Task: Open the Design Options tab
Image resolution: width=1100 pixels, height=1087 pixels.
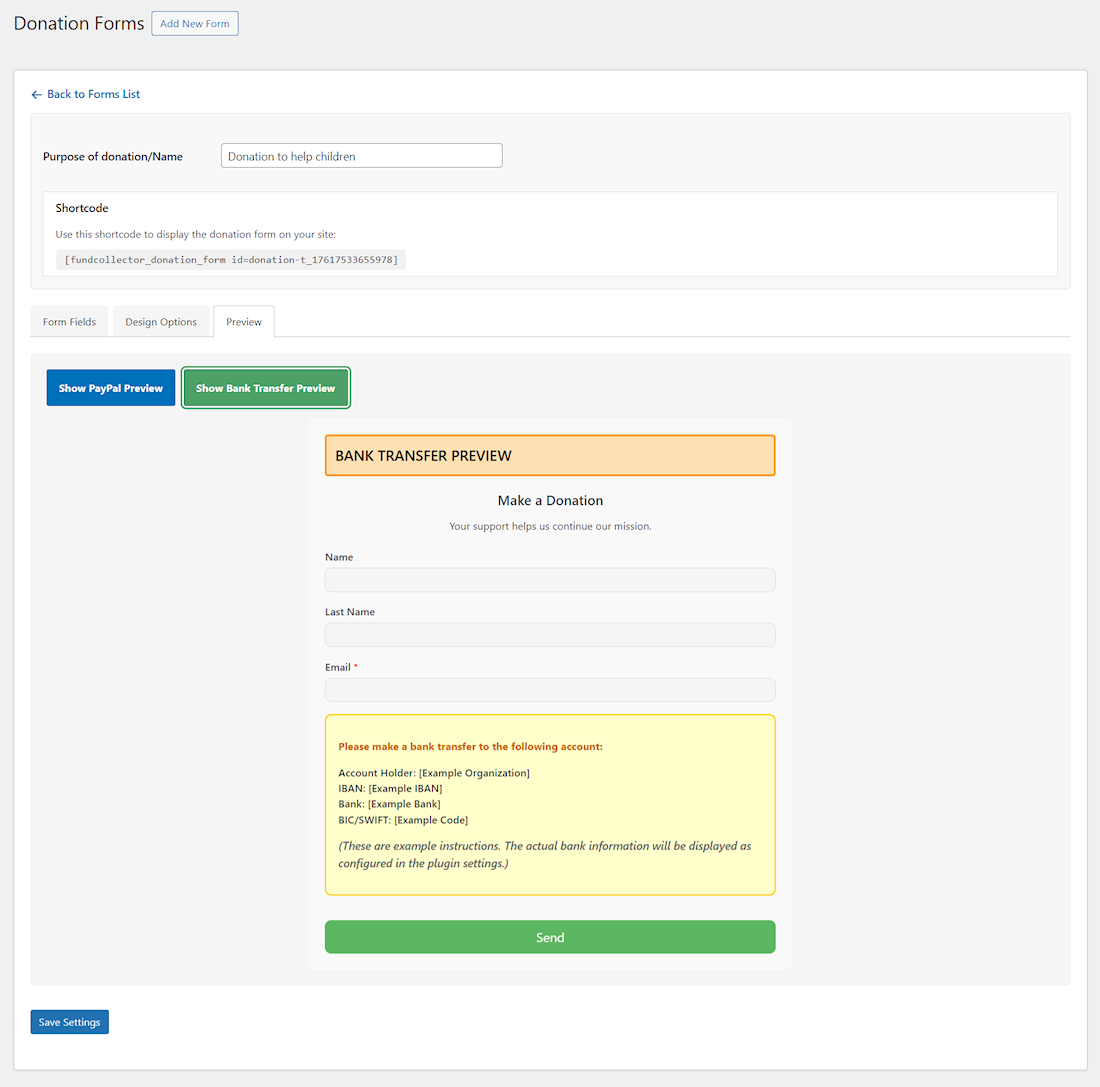Action: click(x=161, y=321)
